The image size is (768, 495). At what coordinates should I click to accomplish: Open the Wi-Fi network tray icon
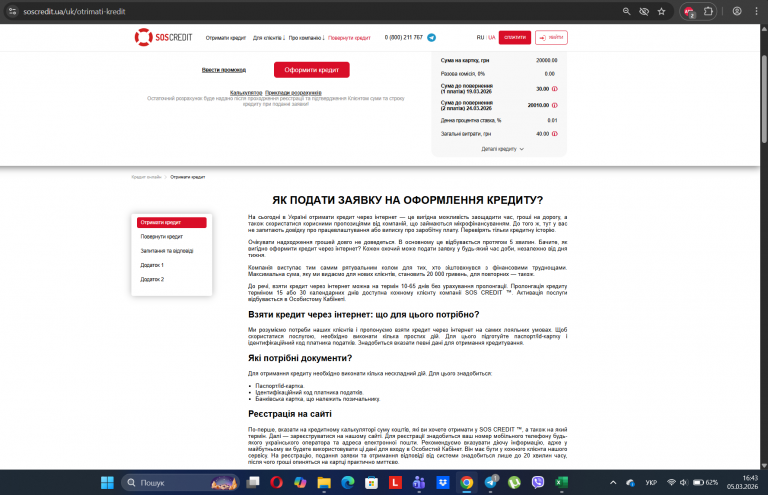tap(672, 483)
